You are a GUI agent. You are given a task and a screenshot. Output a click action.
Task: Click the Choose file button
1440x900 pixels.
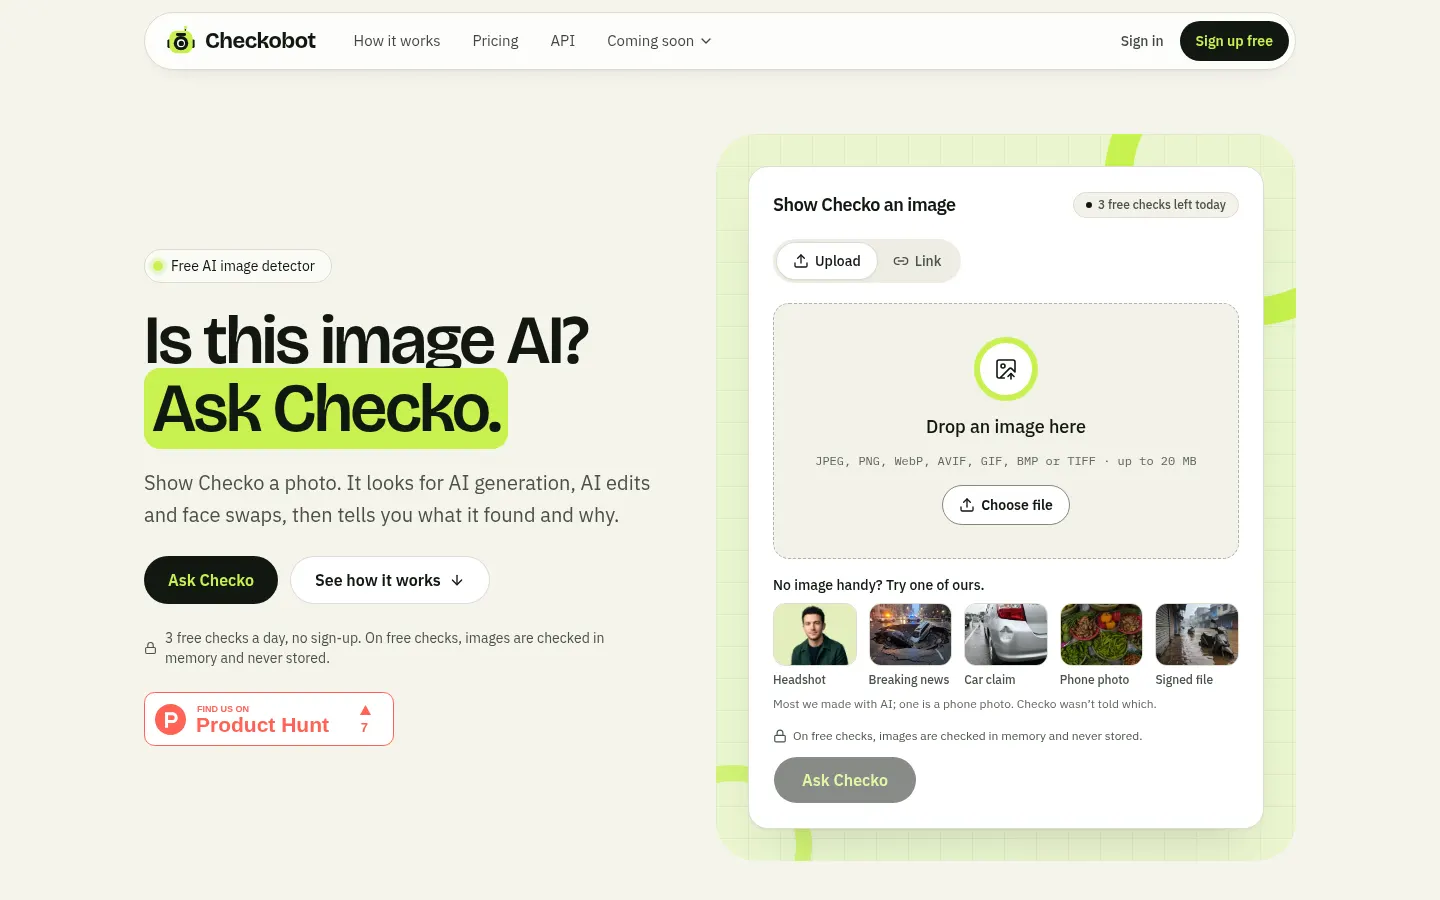click(1006, 505)
